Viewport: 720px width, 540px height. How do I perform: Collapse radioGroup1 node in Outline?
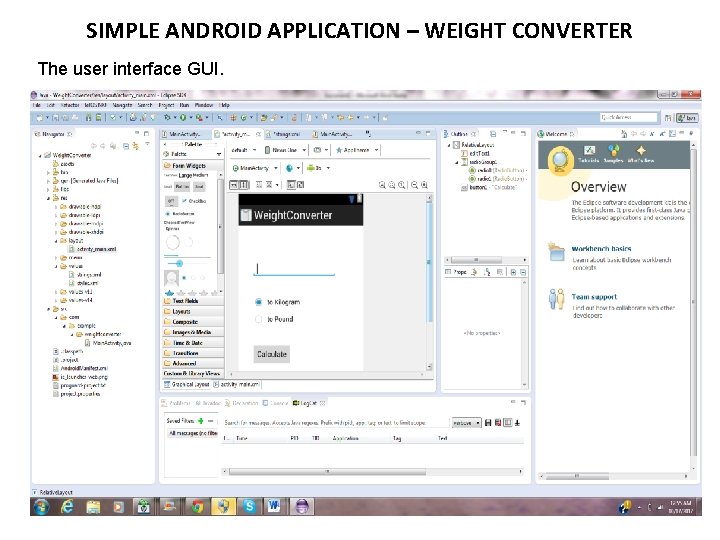pos(457,163)
